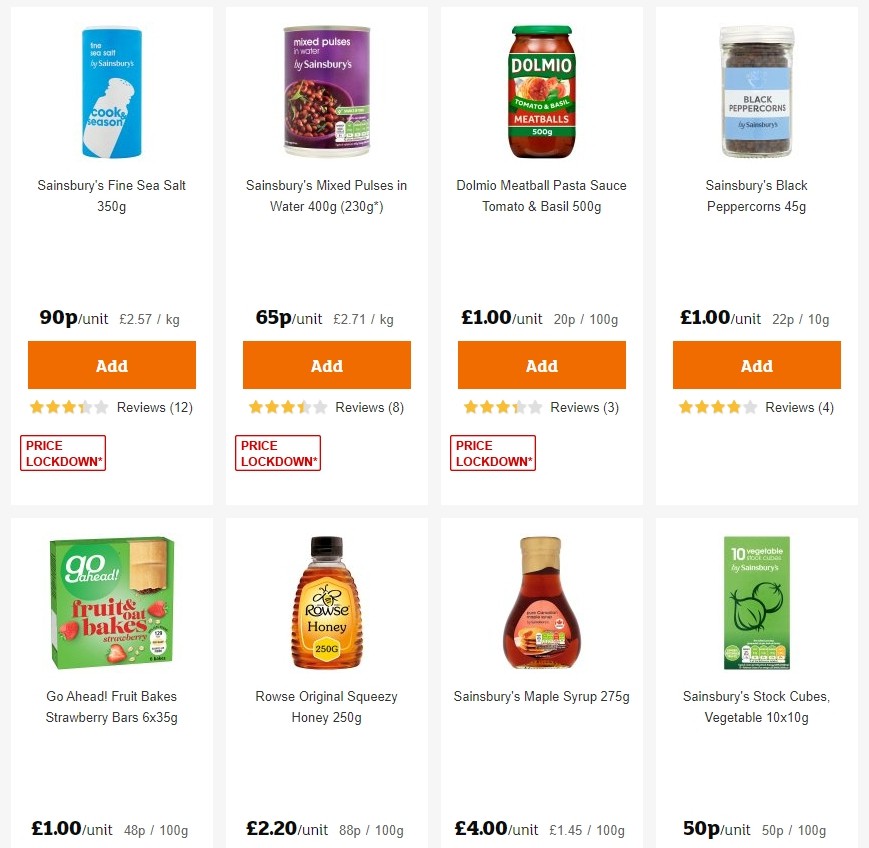This screenshot has height=848, width=869.
Task: Click the Sainsbury's Fine Sea Salt product image
Action: pos(111,90)
